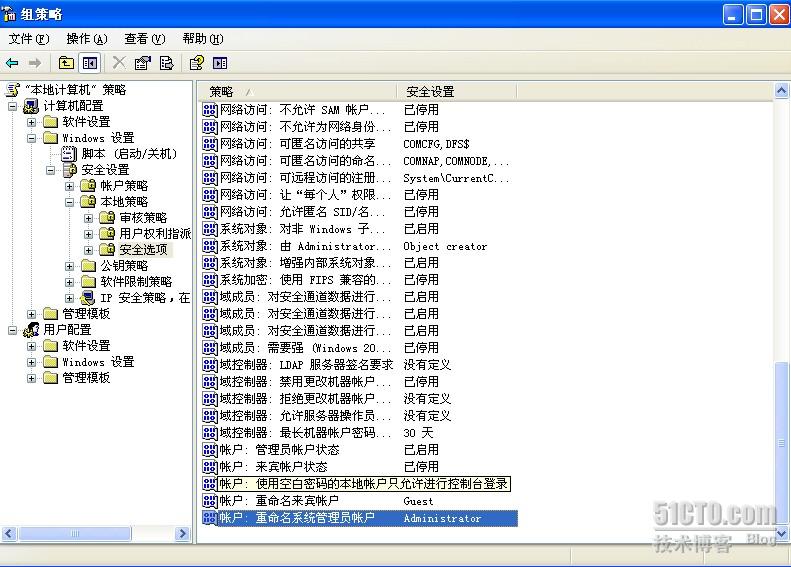This screenshot has width=791, height=567.
Task: Toggle the Show/Hide Console Tree icon
Action: tap(90, 63)
